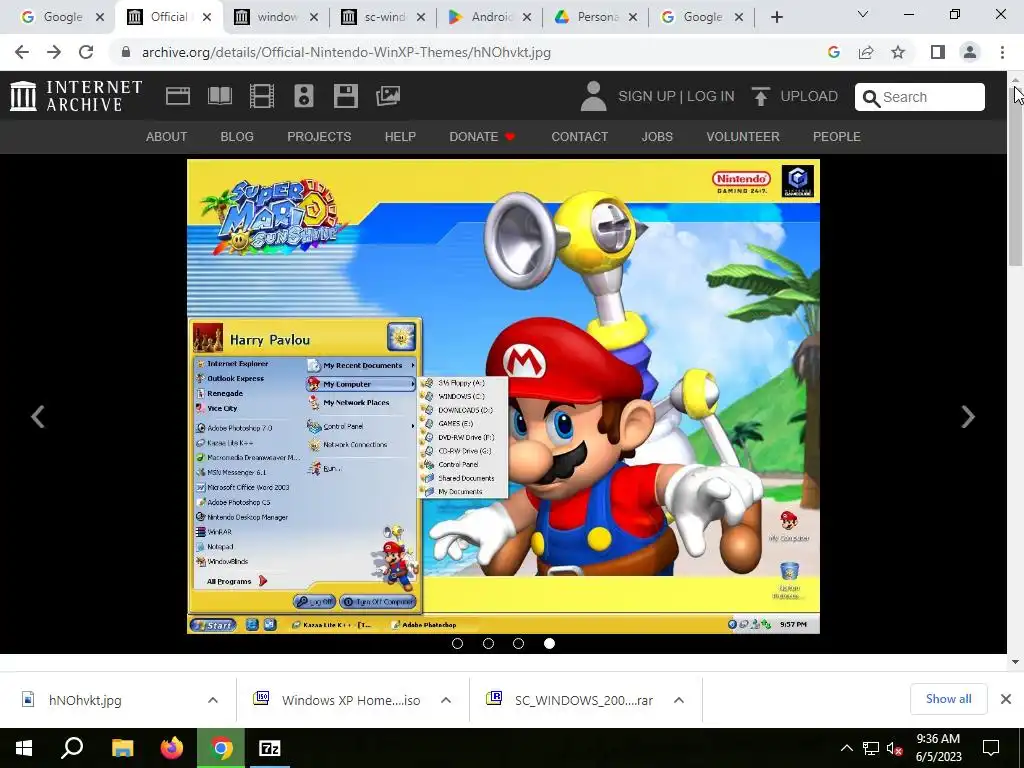This screenshot has width=1024, height=768.
Task: Open taskbar search magnifier
Action: 72,748
